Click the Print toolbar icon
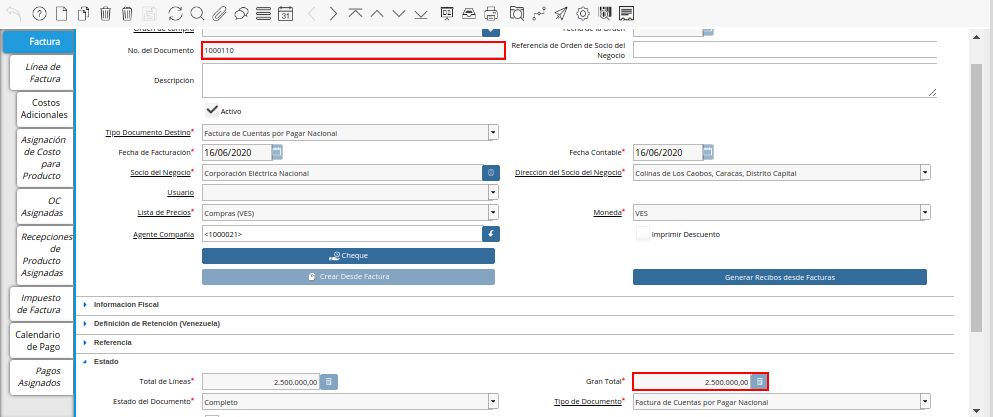993x417 pixels. coord(491,13)
